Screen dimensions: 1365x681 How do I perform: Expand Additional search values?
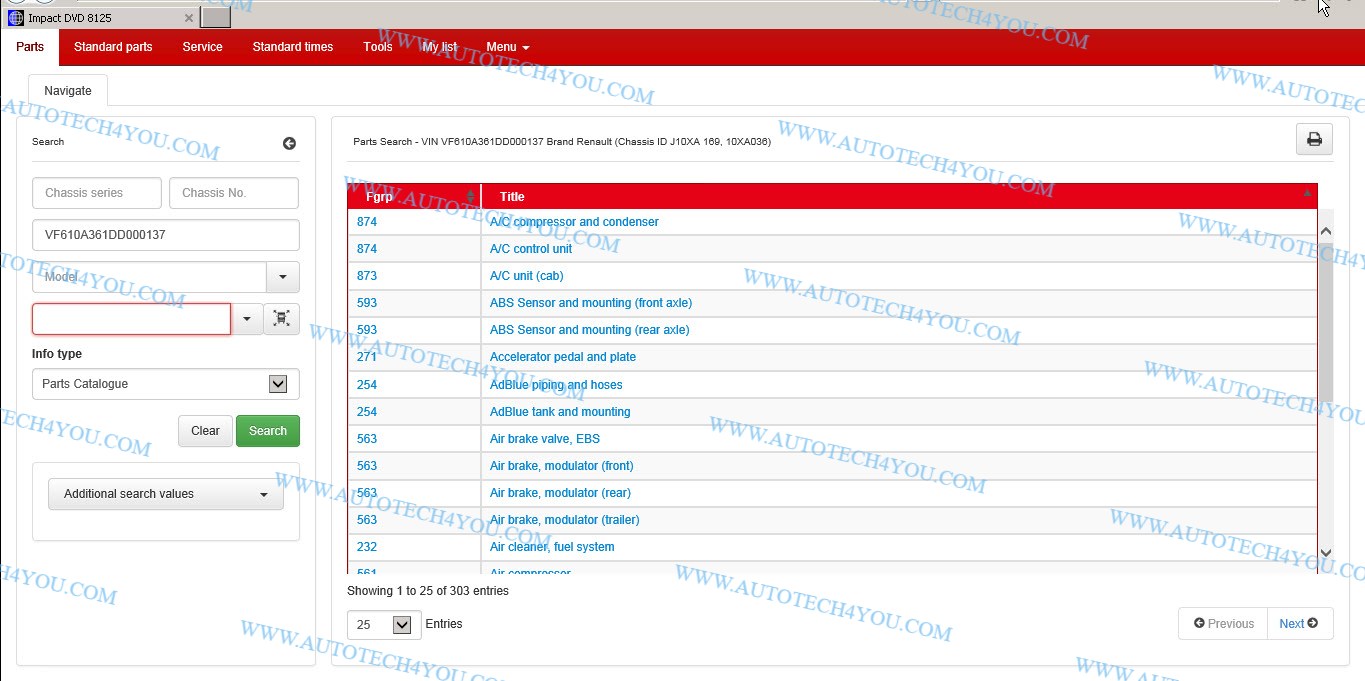(165, 494)
